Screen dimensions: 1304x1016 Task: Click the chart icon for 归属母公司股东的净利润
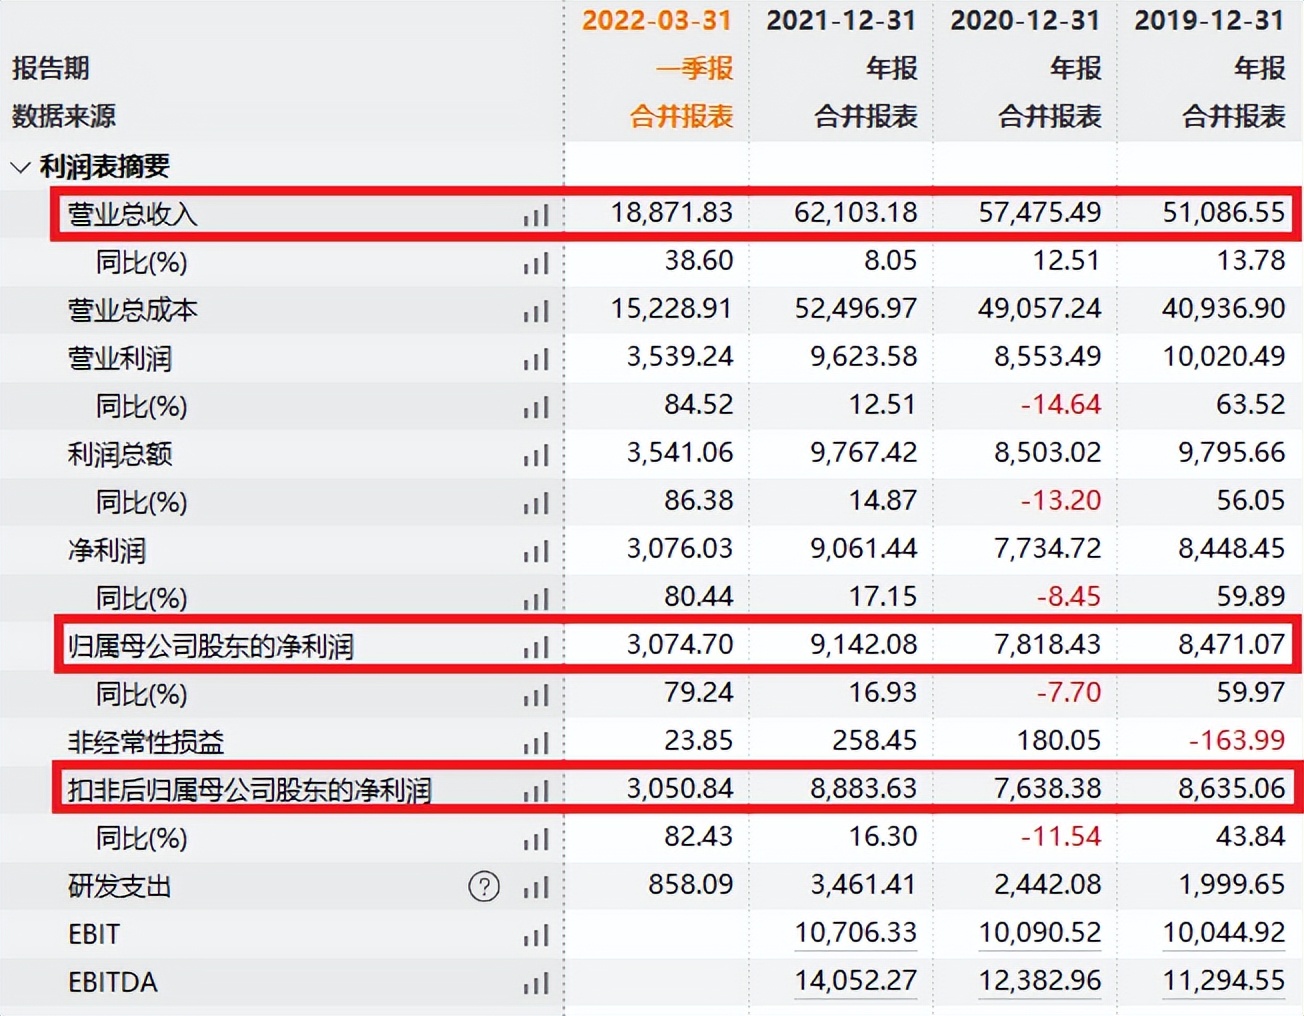[537, 647]
